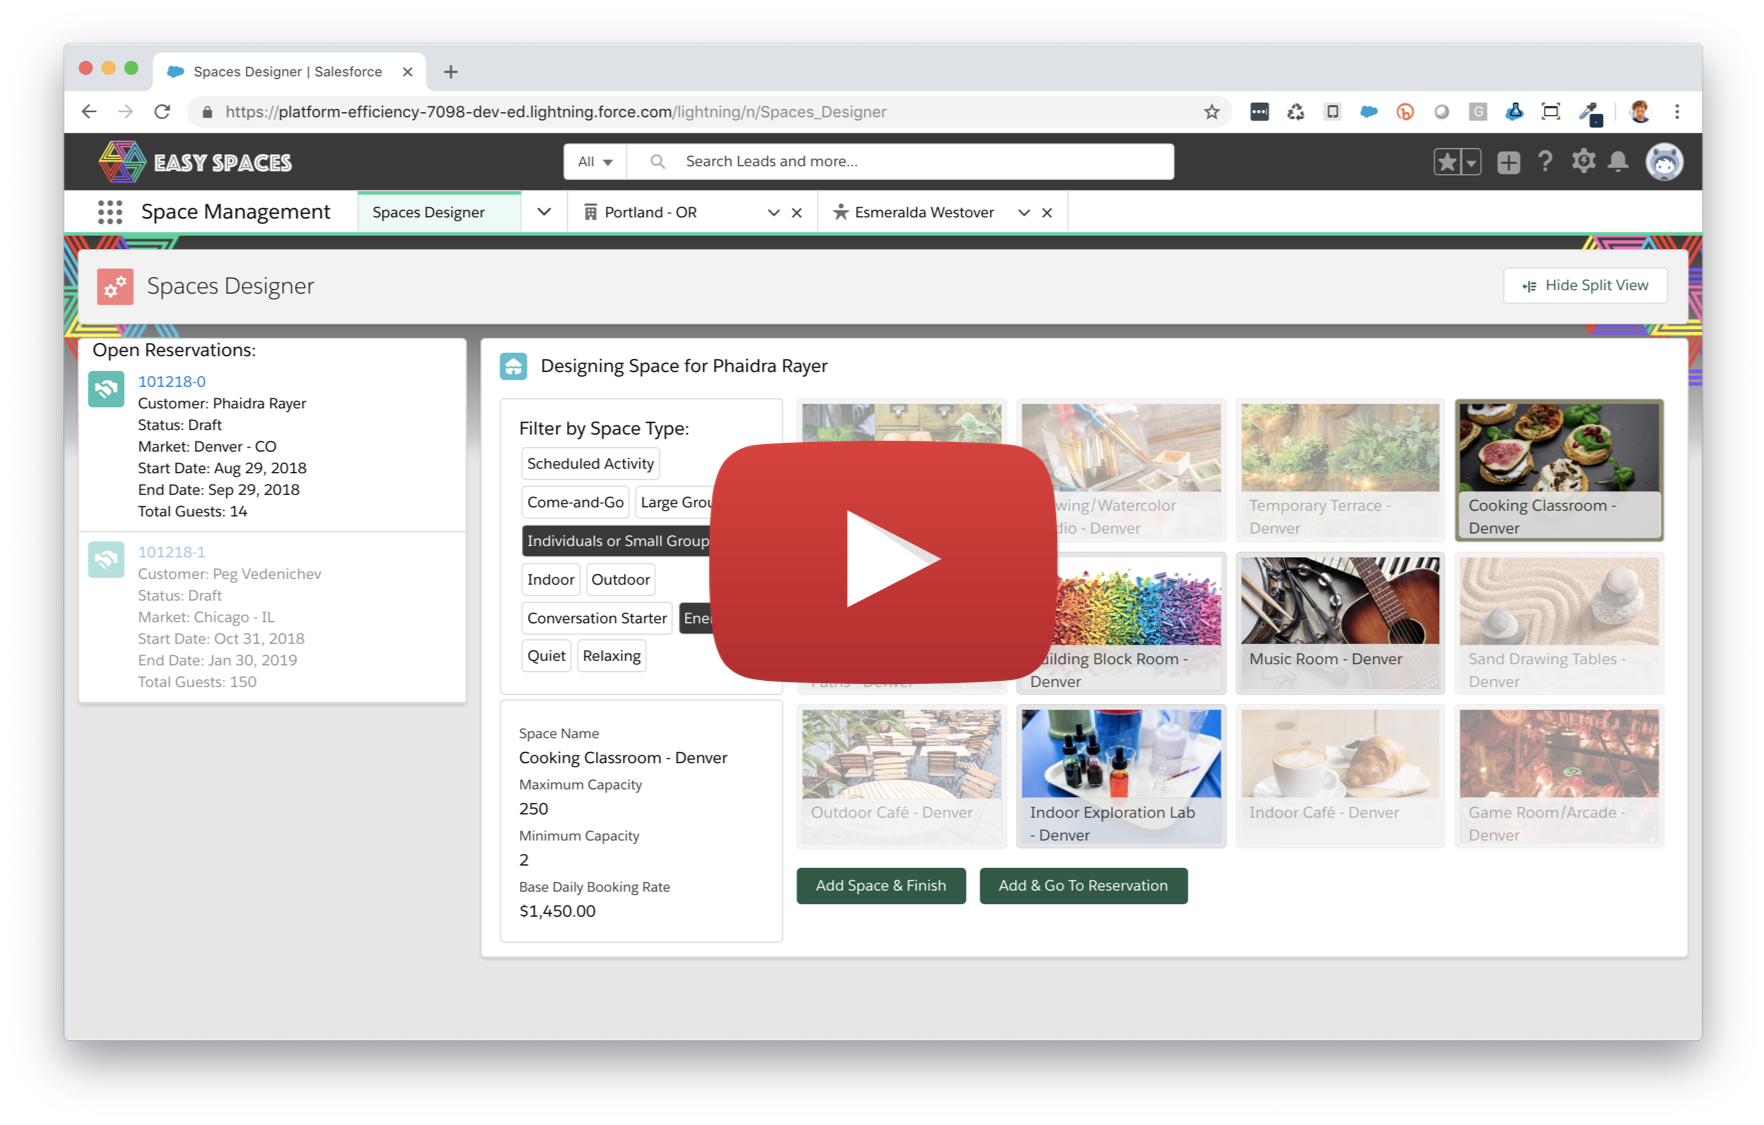Open a new browser tab
Viewport: 1764px width, 1125px height.
pos(451,71)
